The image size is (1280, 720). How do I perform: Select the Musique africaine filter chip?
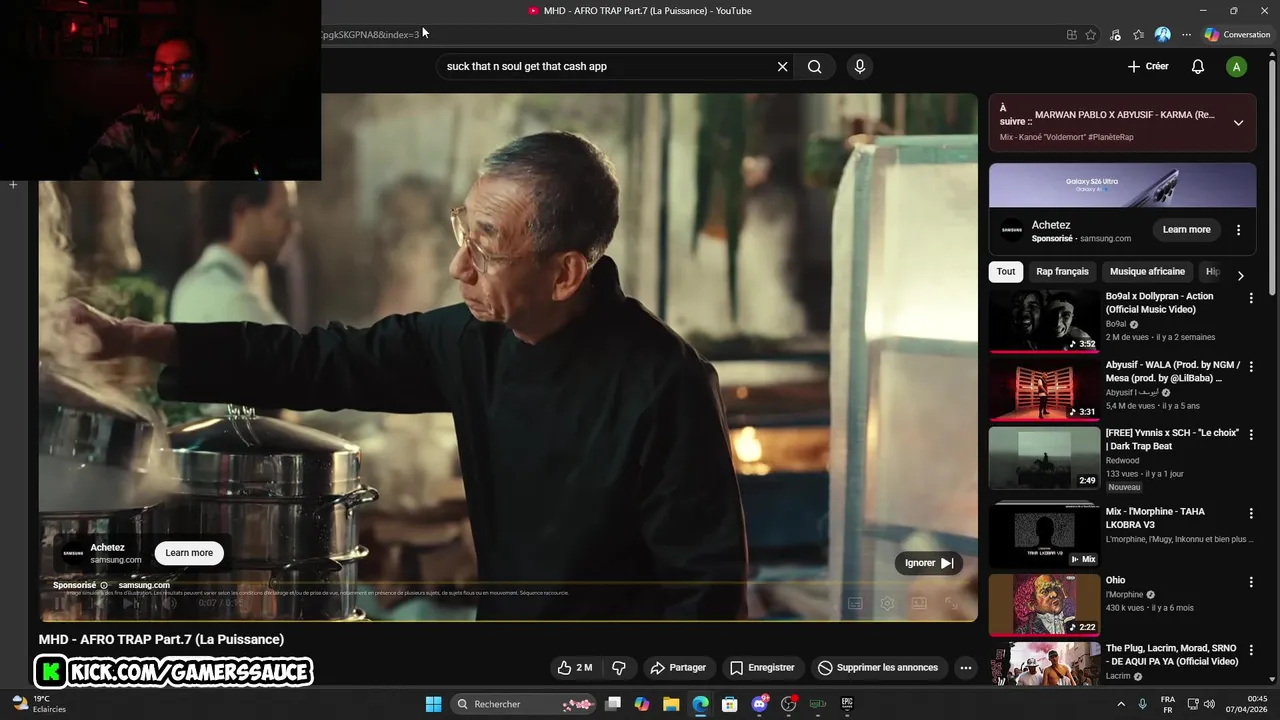[1147, 272]
